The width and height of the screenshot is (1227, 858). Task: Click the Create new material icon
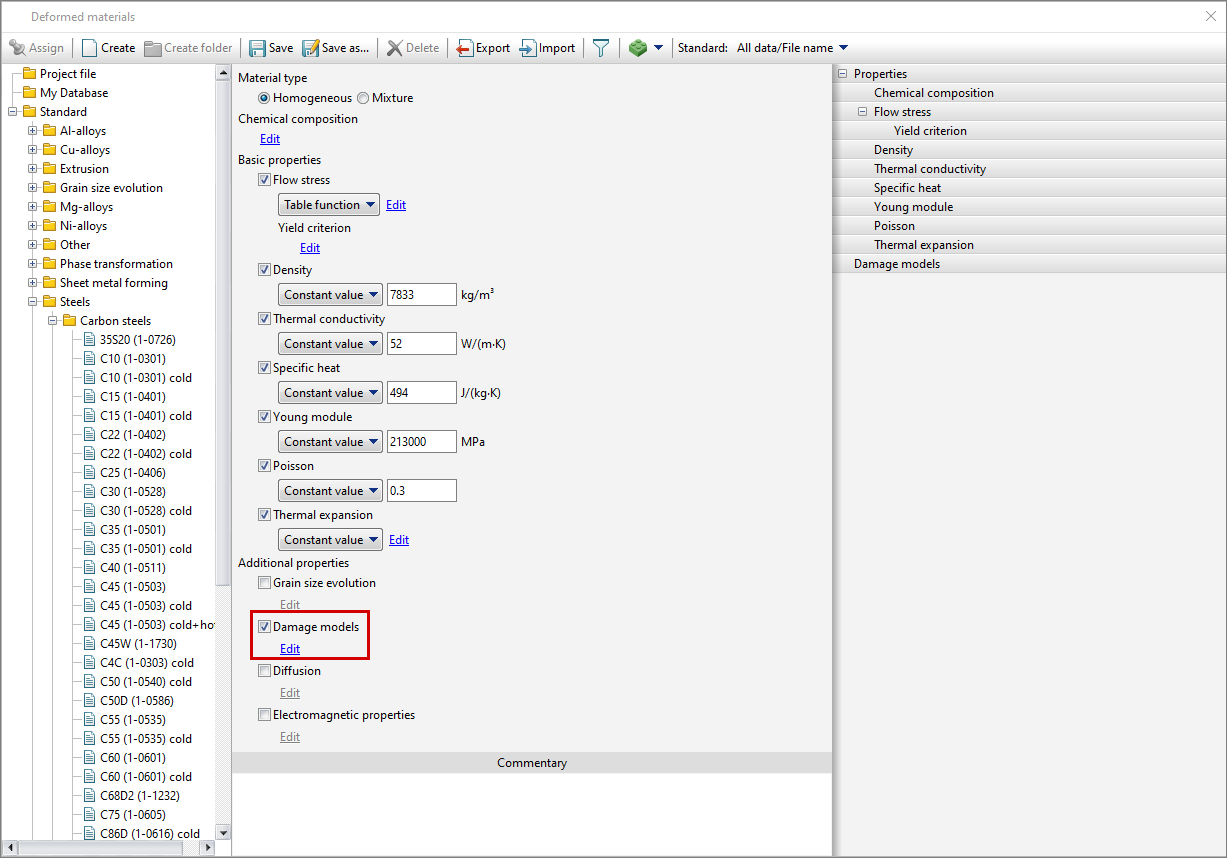pyautogui.click(x=90, y=48)
